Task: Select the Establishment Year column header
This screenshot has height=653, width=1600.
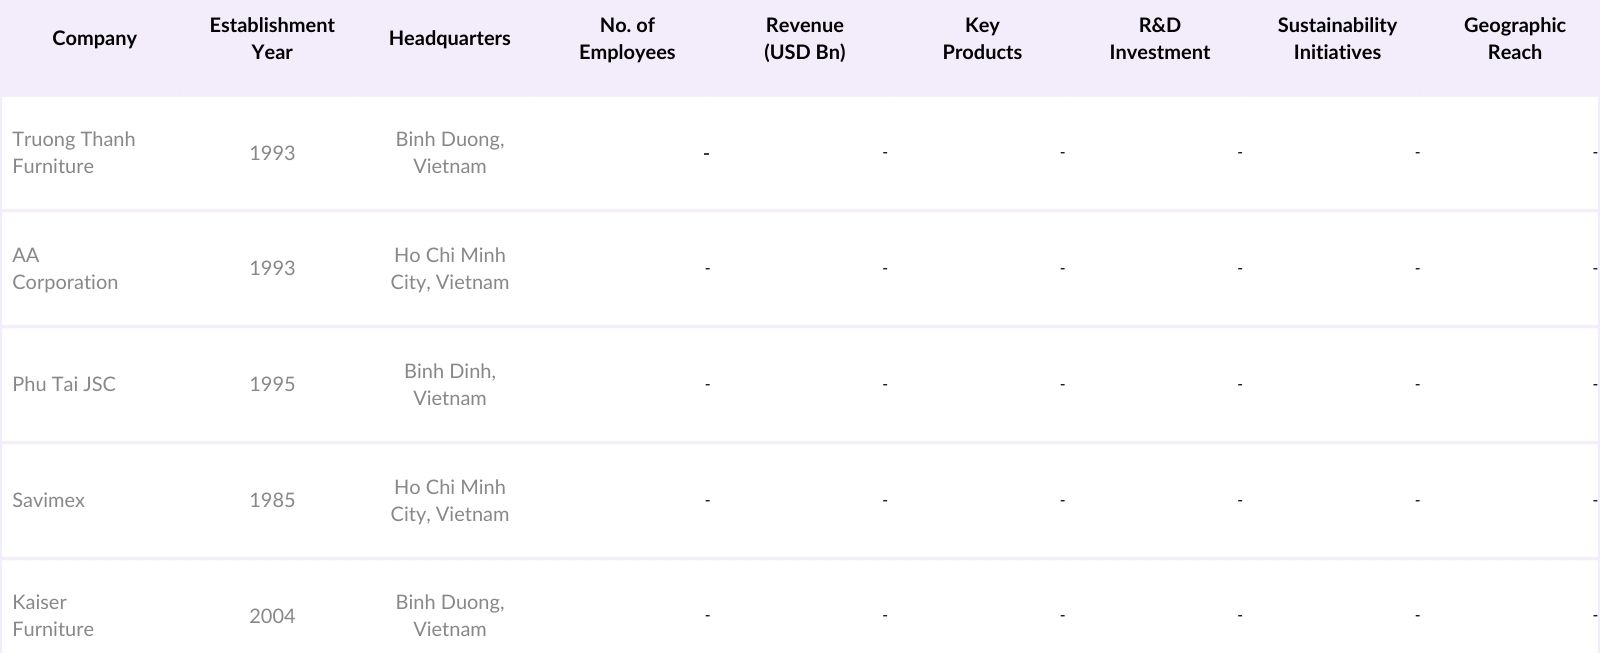Action: tap(272, 38)
